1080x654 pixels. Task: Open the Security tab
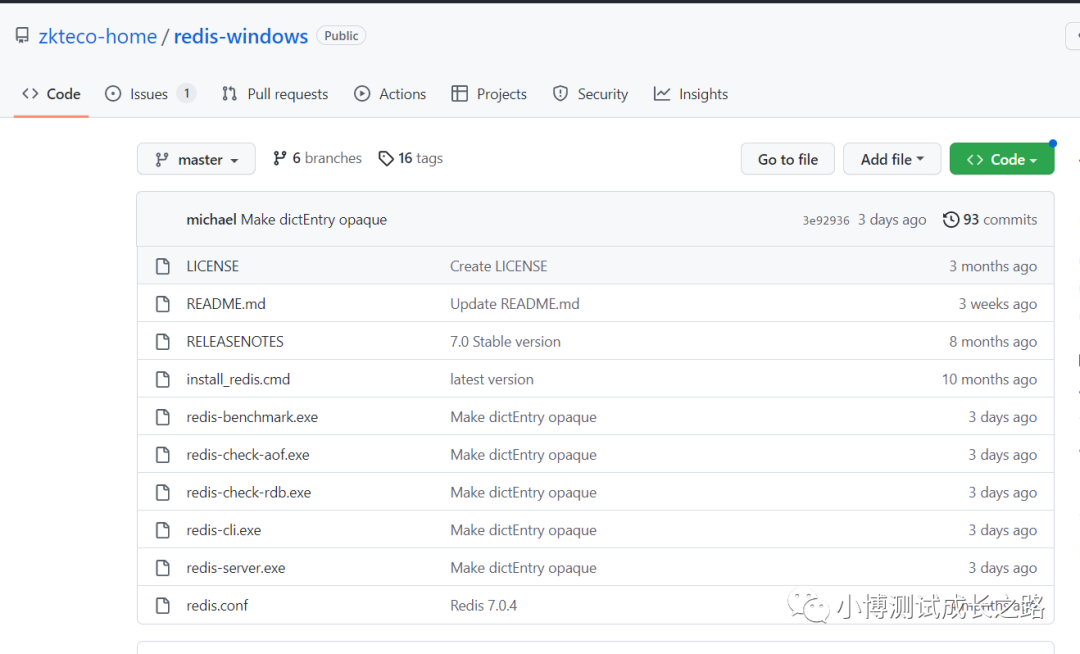[590, 94]
